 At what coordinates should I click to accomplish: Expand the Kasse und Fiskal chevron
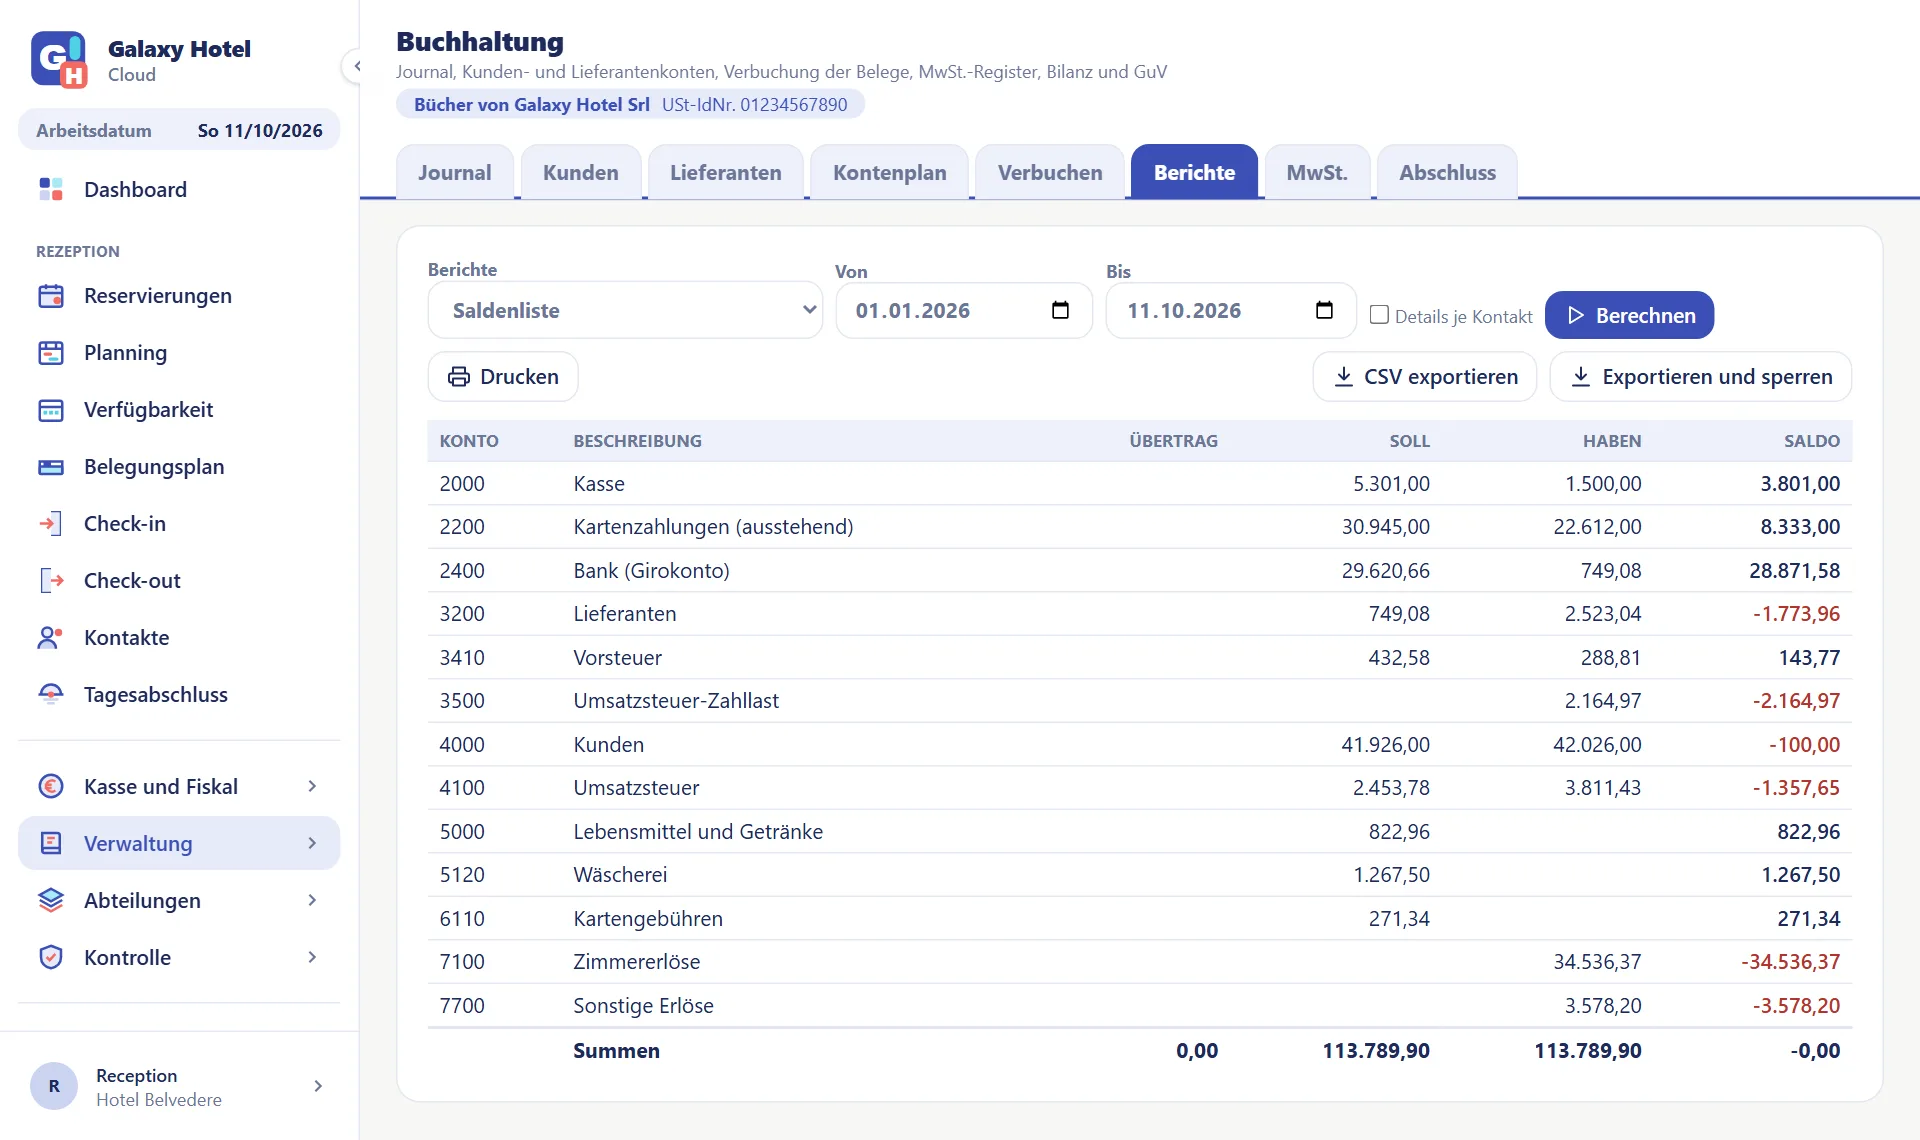click(x=312, y=786)
